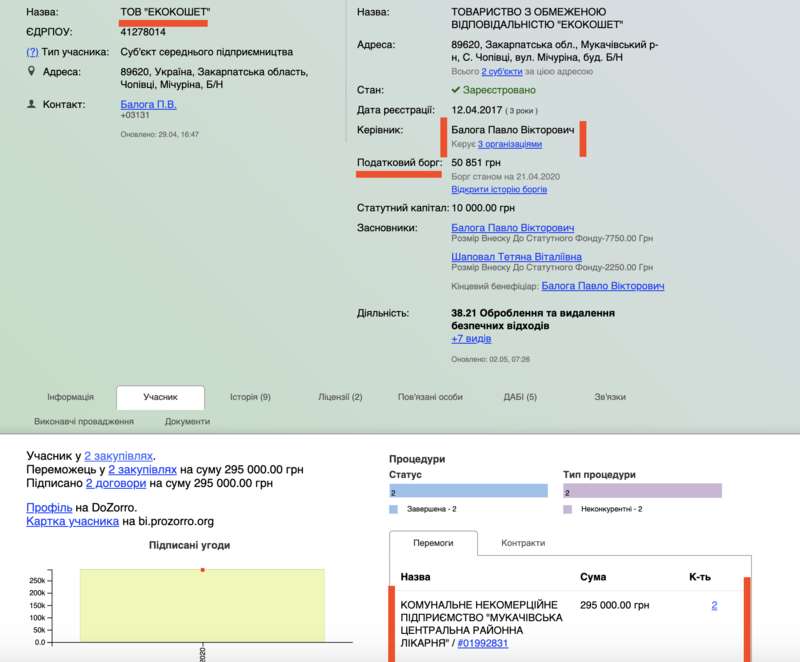Click the contact person icon

pyautogui.click(x=31, y=104)
